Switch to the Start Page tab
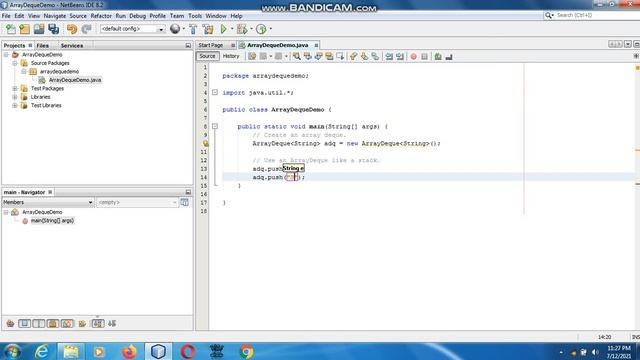The width and height of the screenshot is (640, 360). pyautogui.click(x=211, y=45)
